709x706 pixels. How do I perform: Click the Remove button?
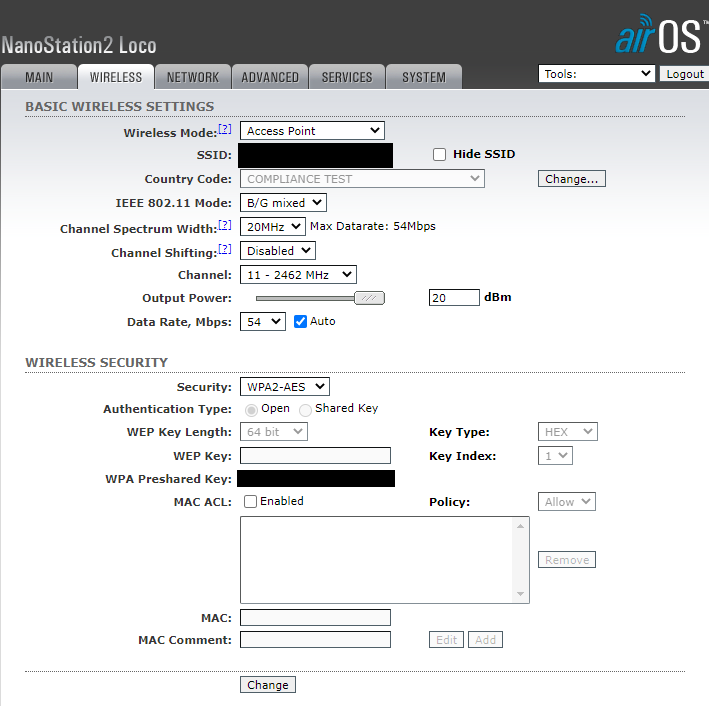click(567, 559)
